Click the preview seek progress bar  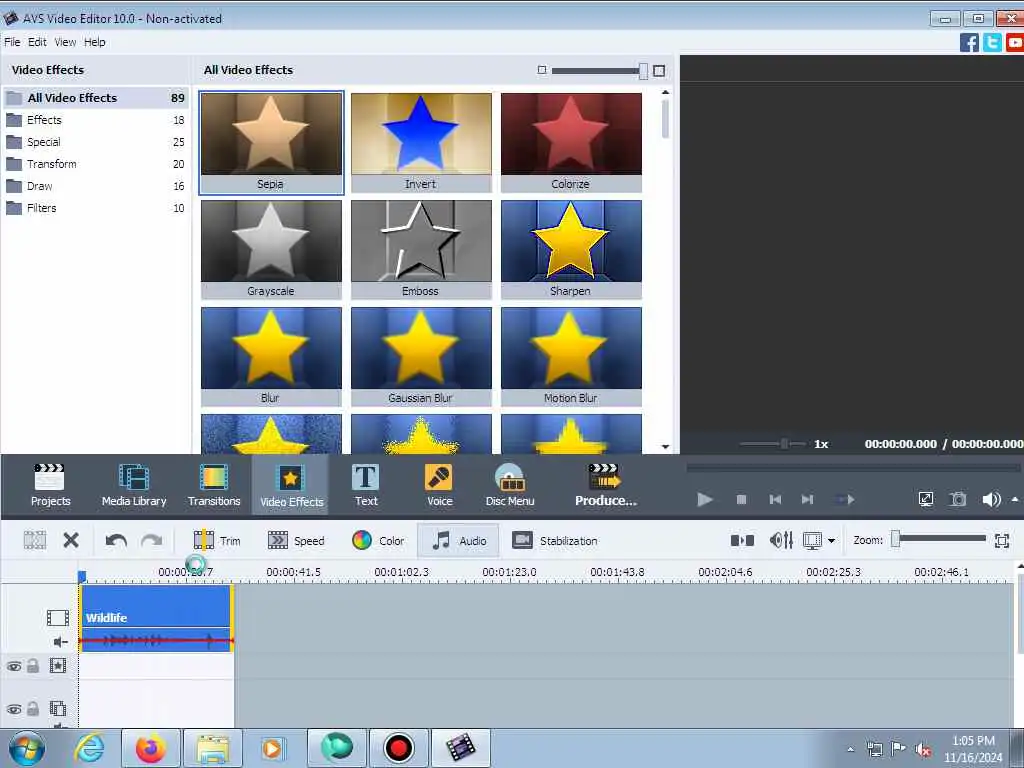pyautogui.click(x=853, y=468)
